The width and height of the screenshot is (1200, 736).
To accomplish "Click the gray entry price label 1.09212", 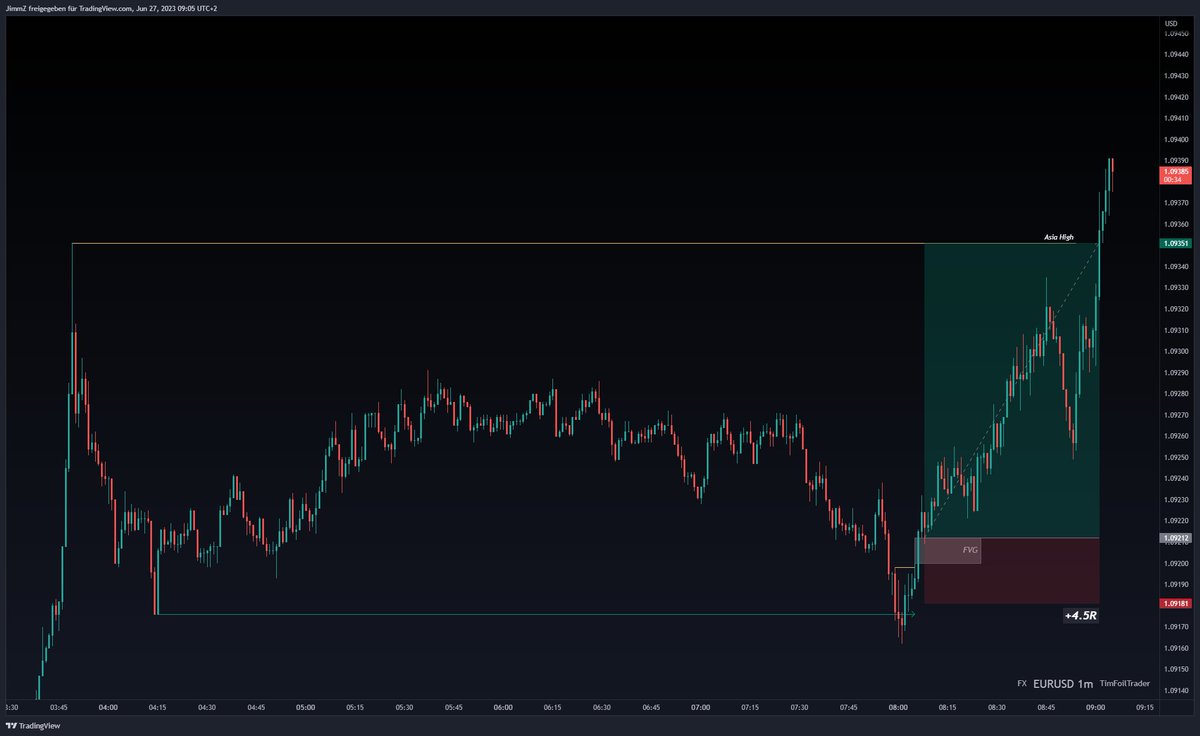I will [1177, 536].
